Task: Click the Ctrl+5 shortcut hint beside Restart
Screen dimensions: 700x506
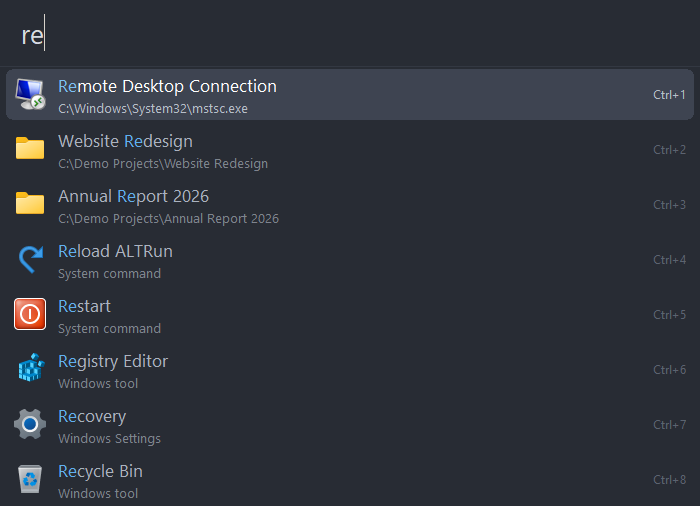Action: pos(669,315)
